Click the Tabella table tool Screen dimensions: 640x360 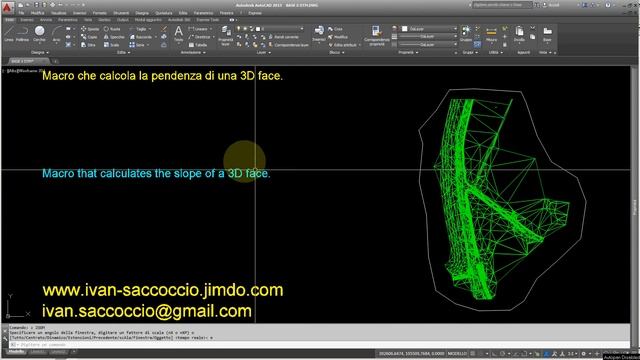[198, 45]
